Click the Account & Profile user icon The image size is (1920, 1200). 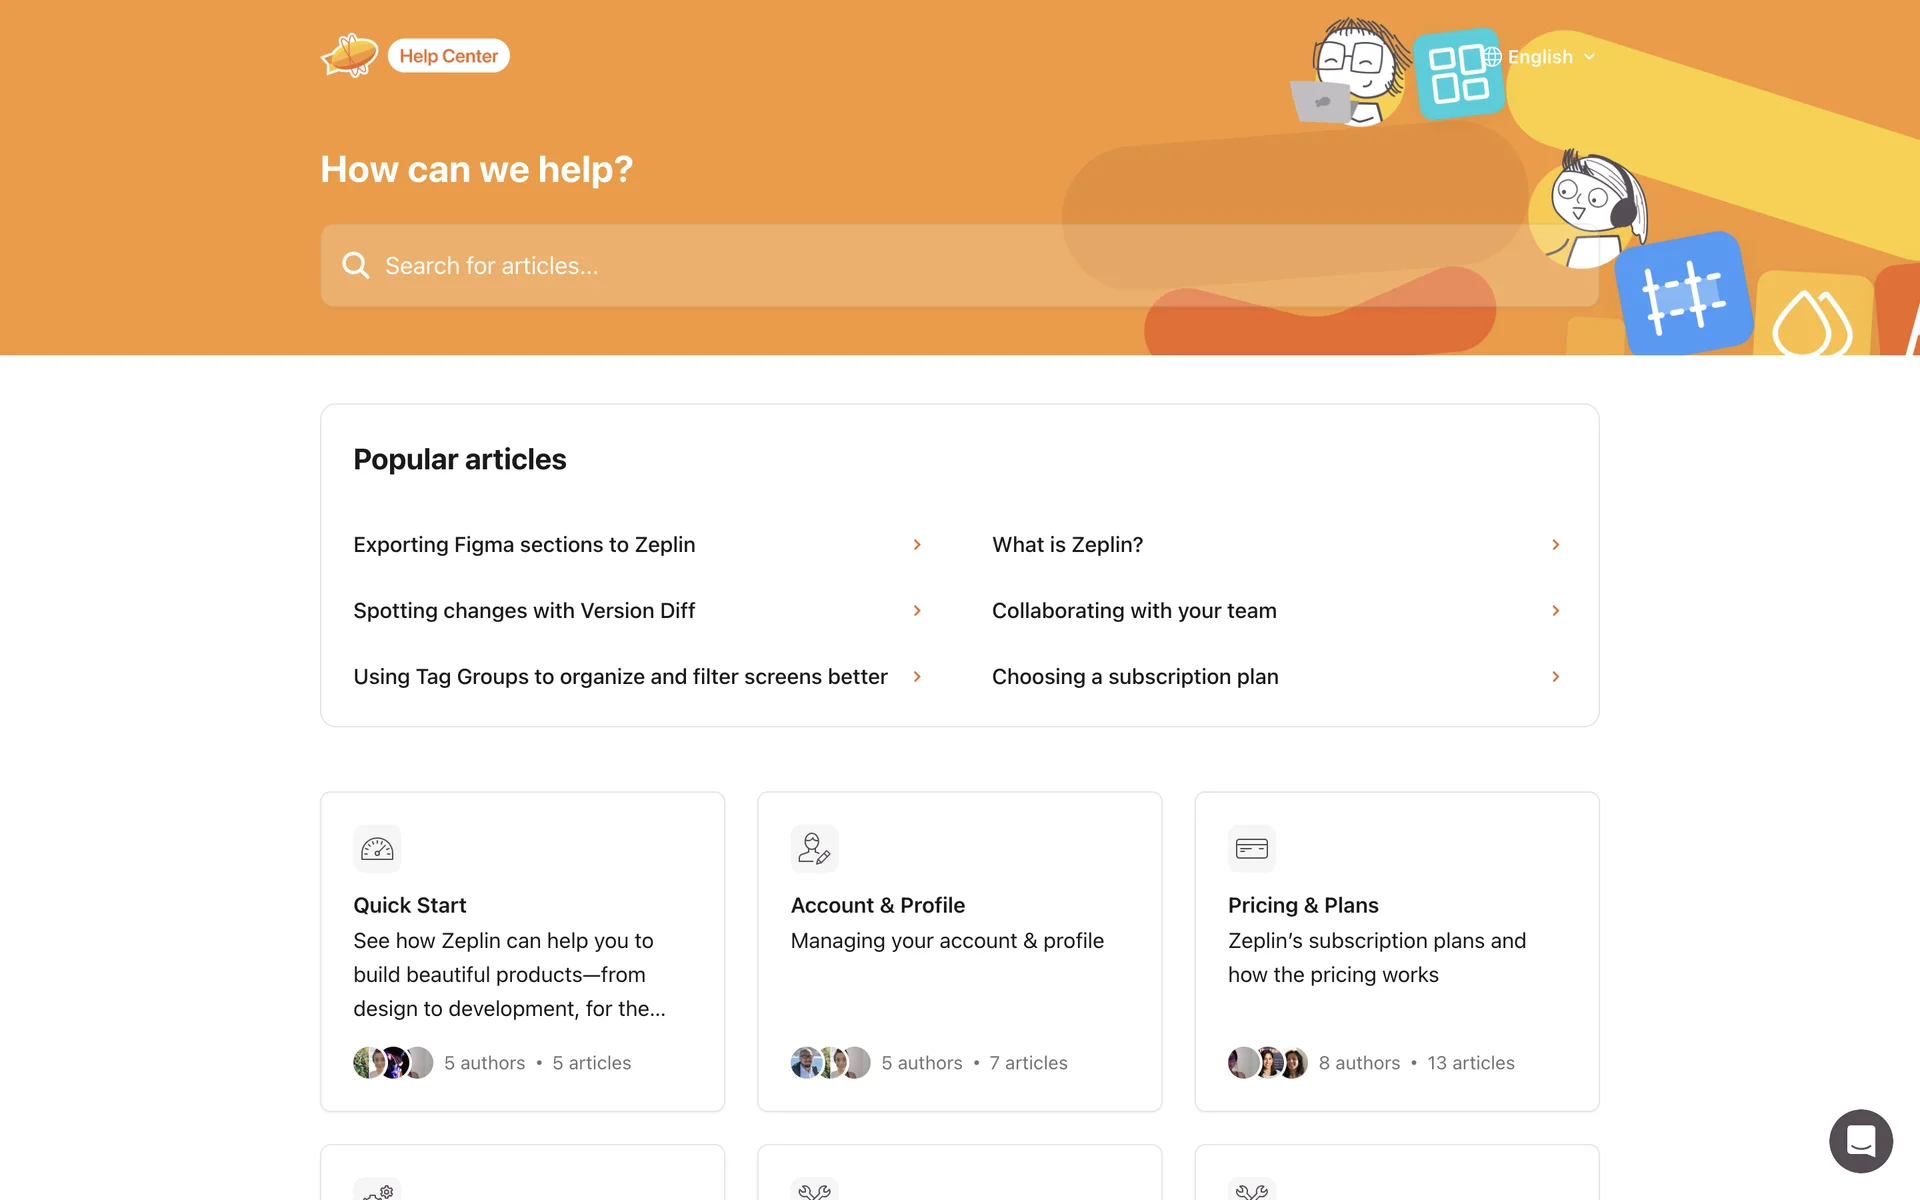coord(814,849)
